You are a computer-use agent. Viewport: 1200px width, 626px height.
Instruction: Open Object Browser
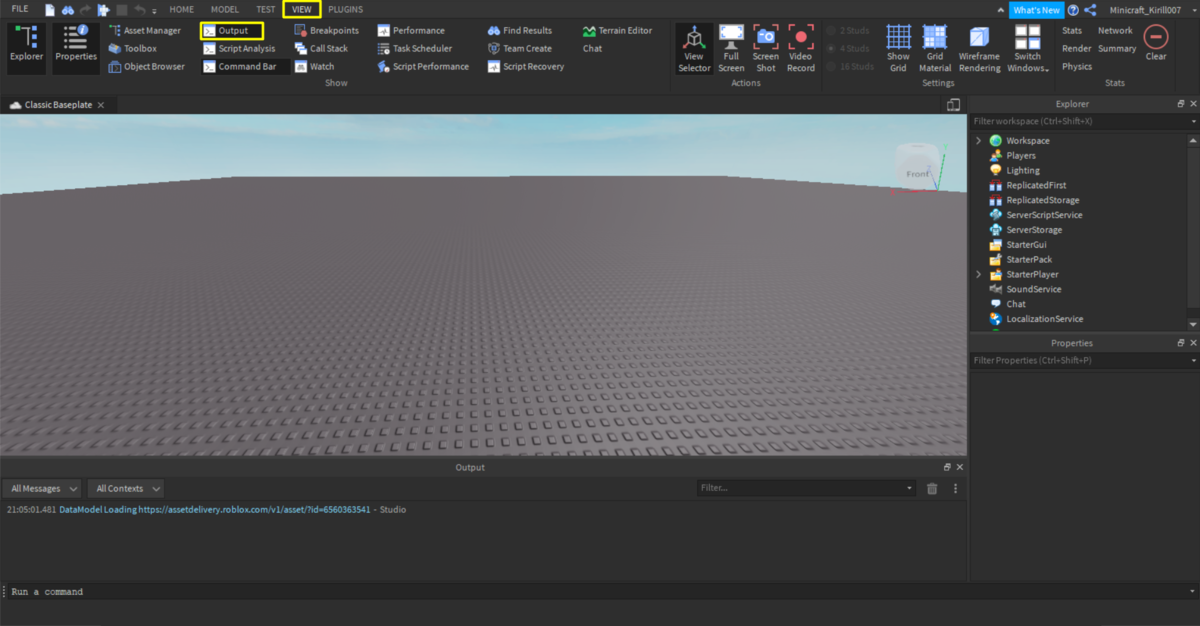[146, 67]
